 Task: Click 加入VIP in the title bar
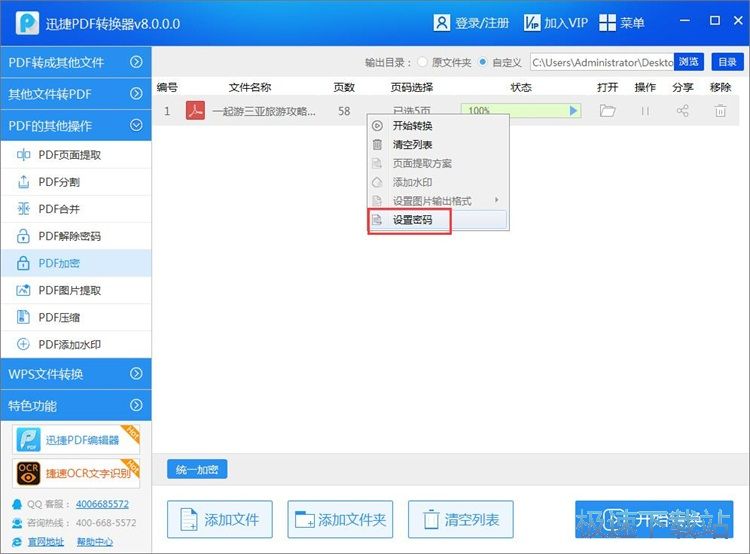[x=555, y=22]
